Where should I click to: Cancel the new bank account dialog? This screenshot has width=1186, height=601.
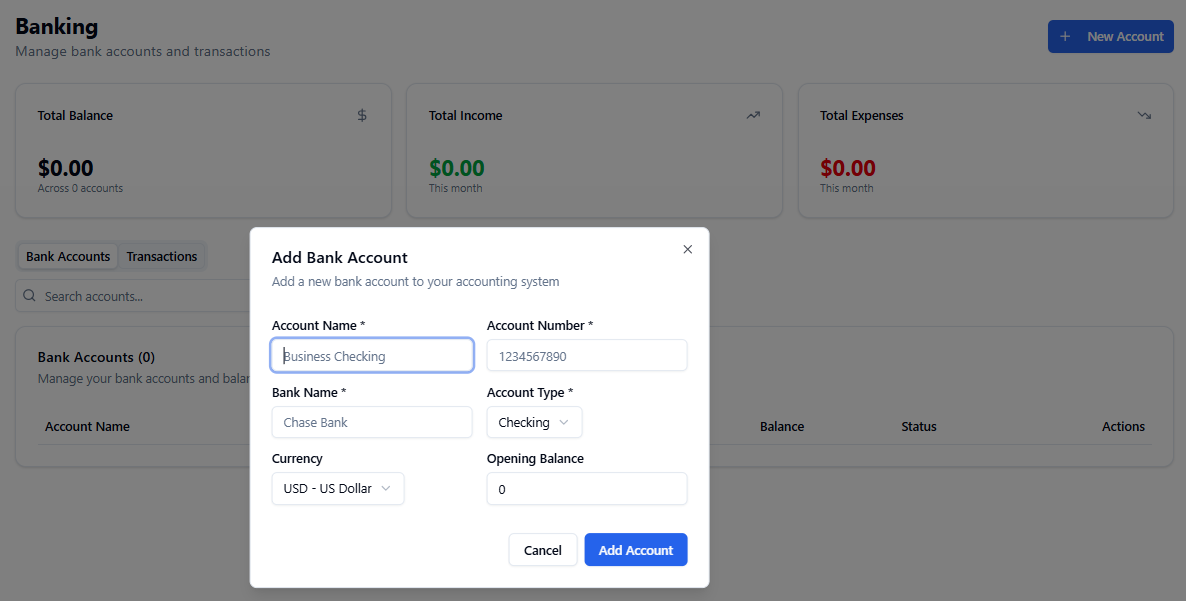pyautogui.click(x=543, y=550)
